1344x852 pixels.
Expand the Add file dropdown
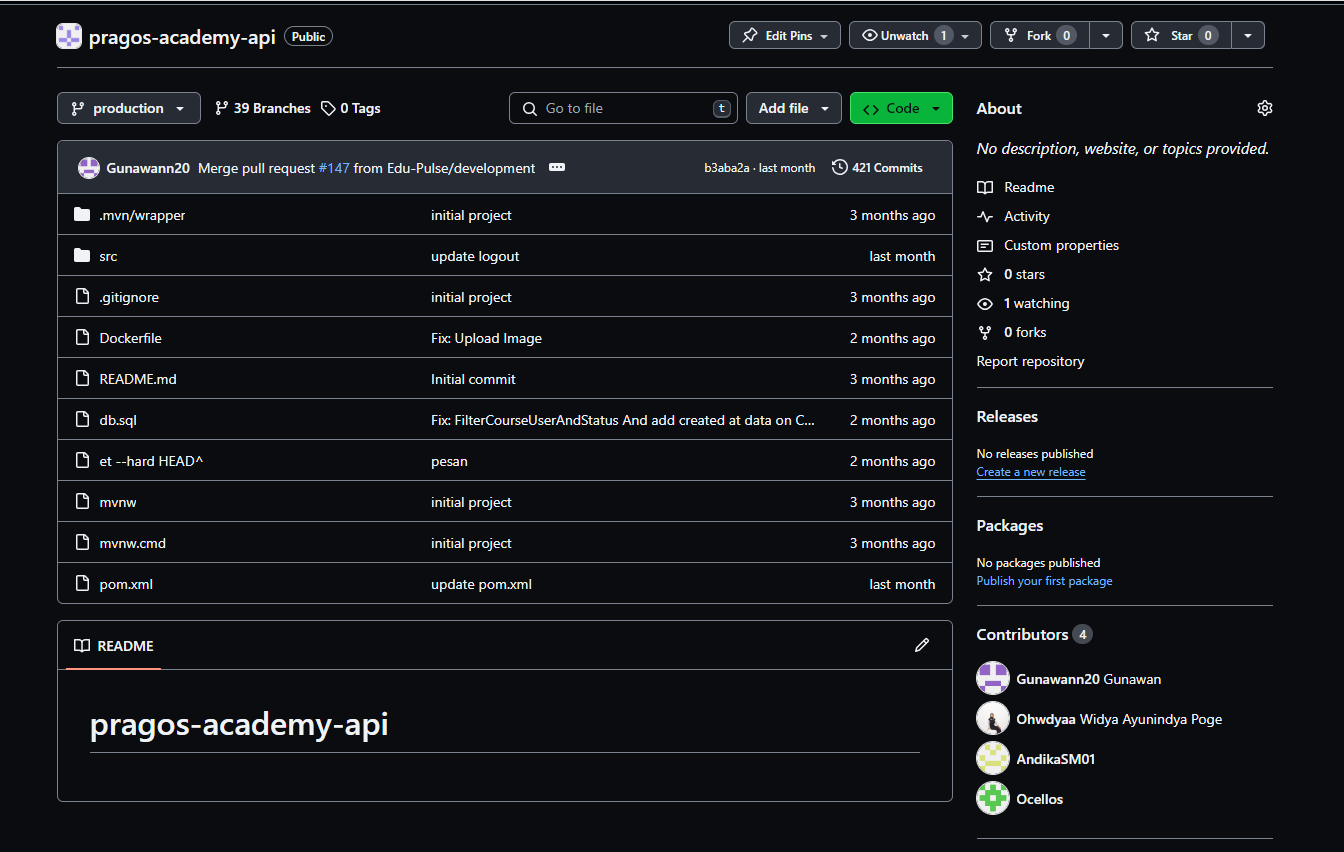click(793, 108)
